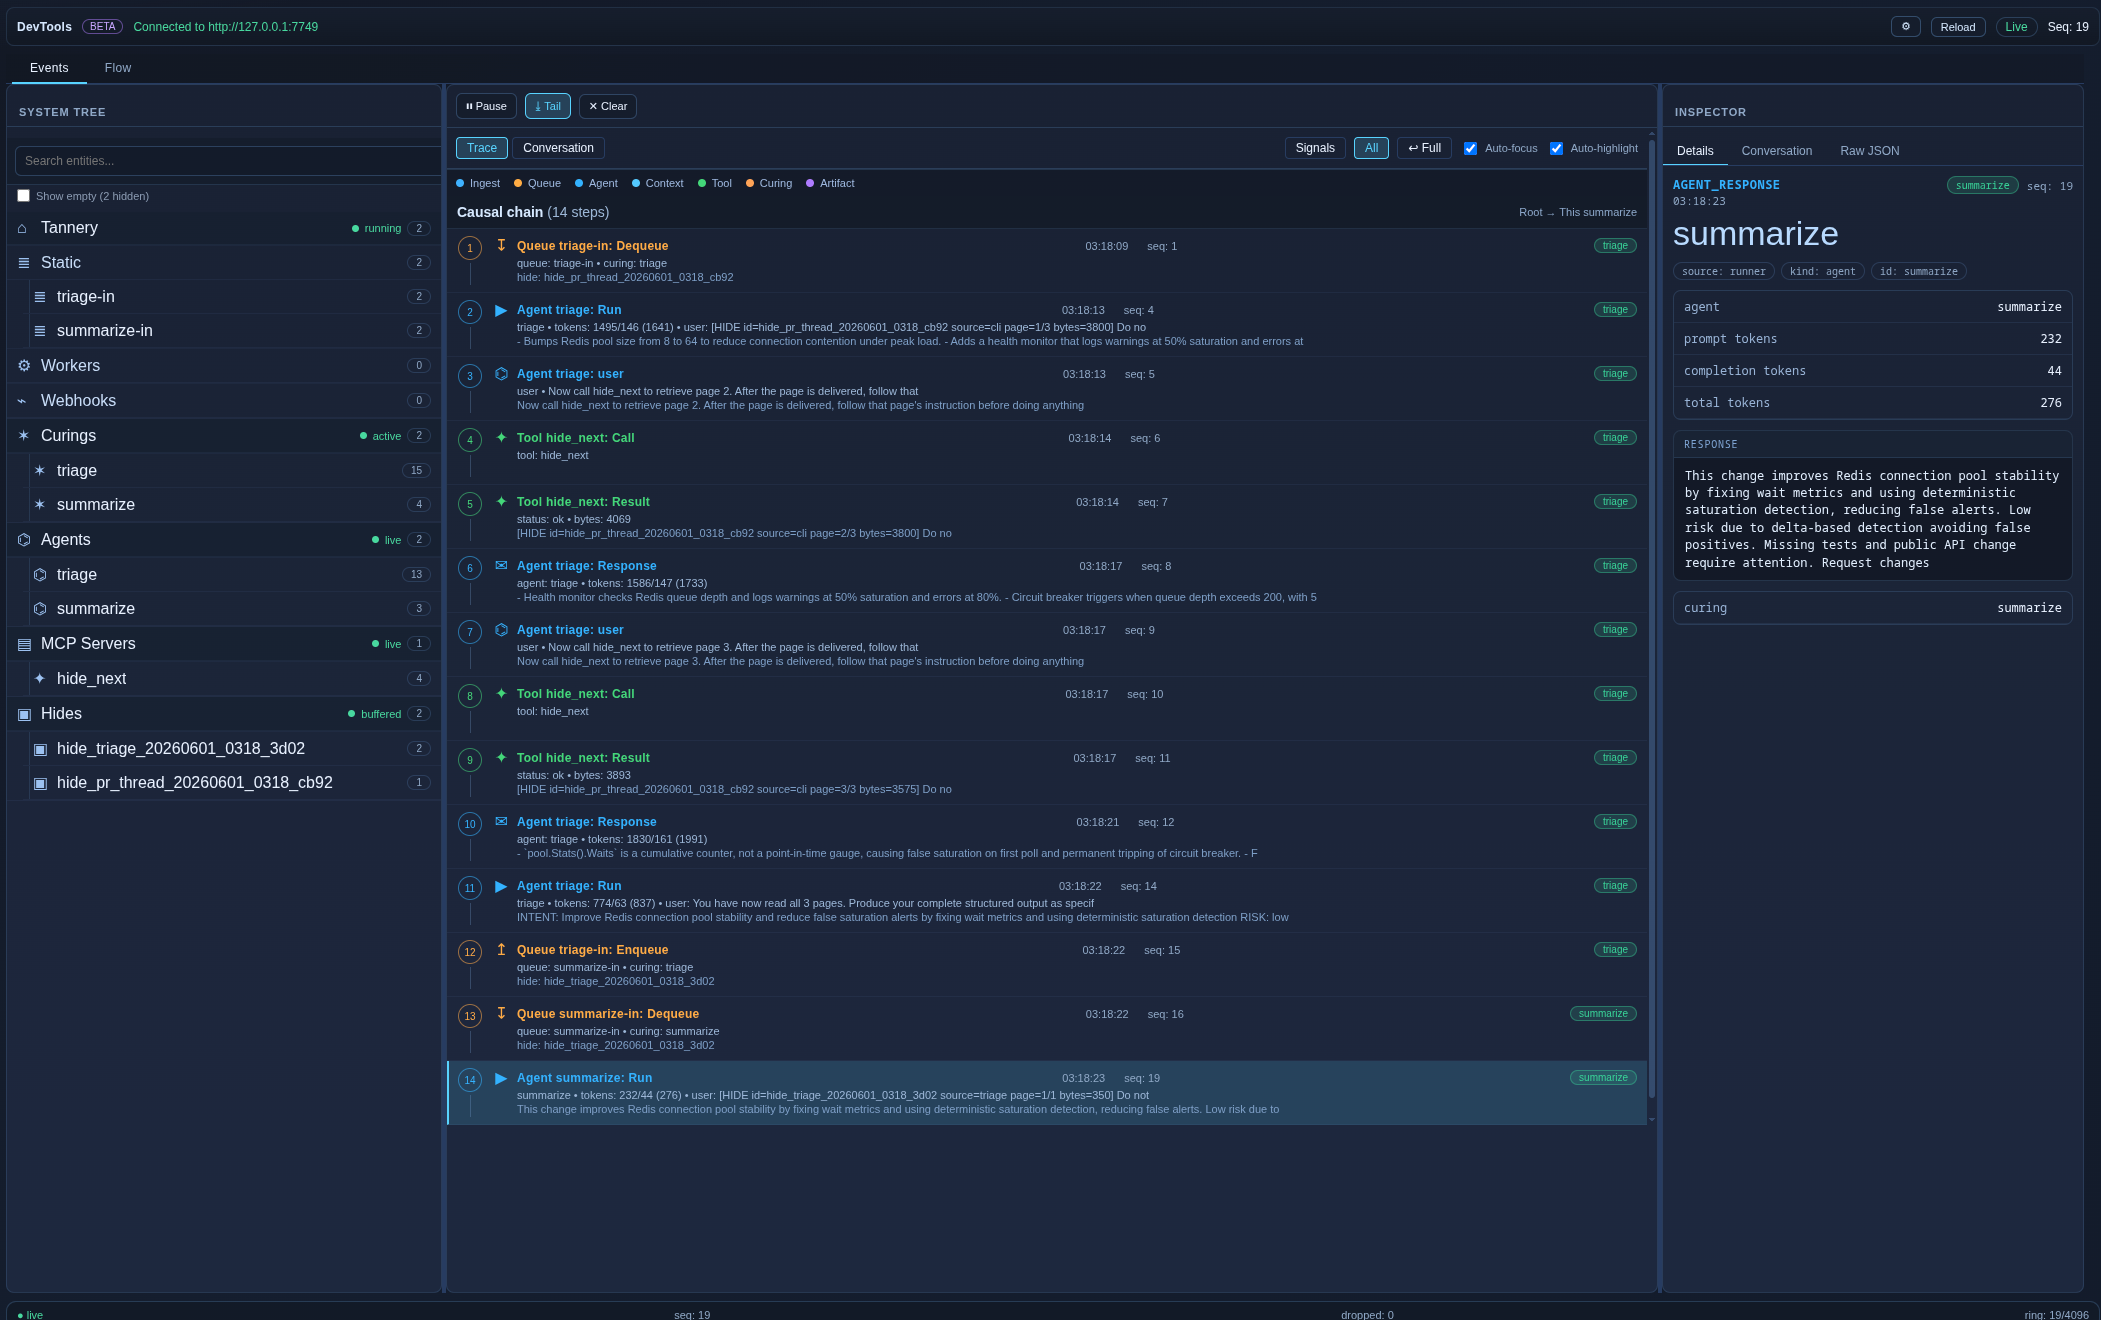The width and height of the screenshot is (2101, 1320).
Task: Click step number 10 circle marker
Action: [470, 824]
